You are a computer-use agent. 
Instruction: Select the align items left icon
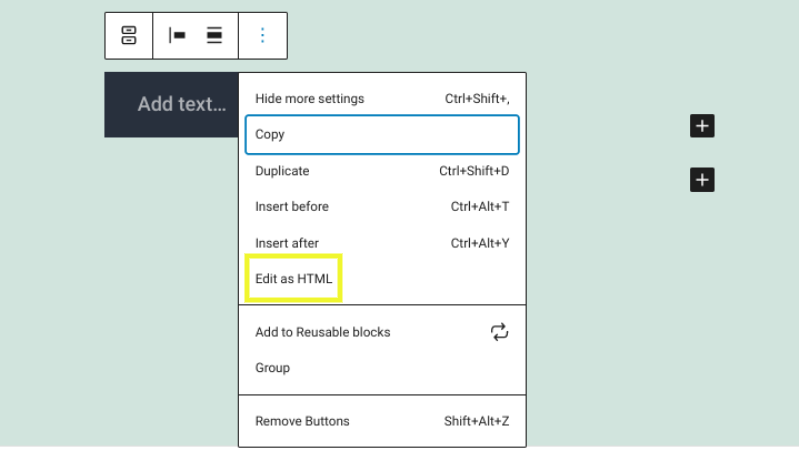177,36
